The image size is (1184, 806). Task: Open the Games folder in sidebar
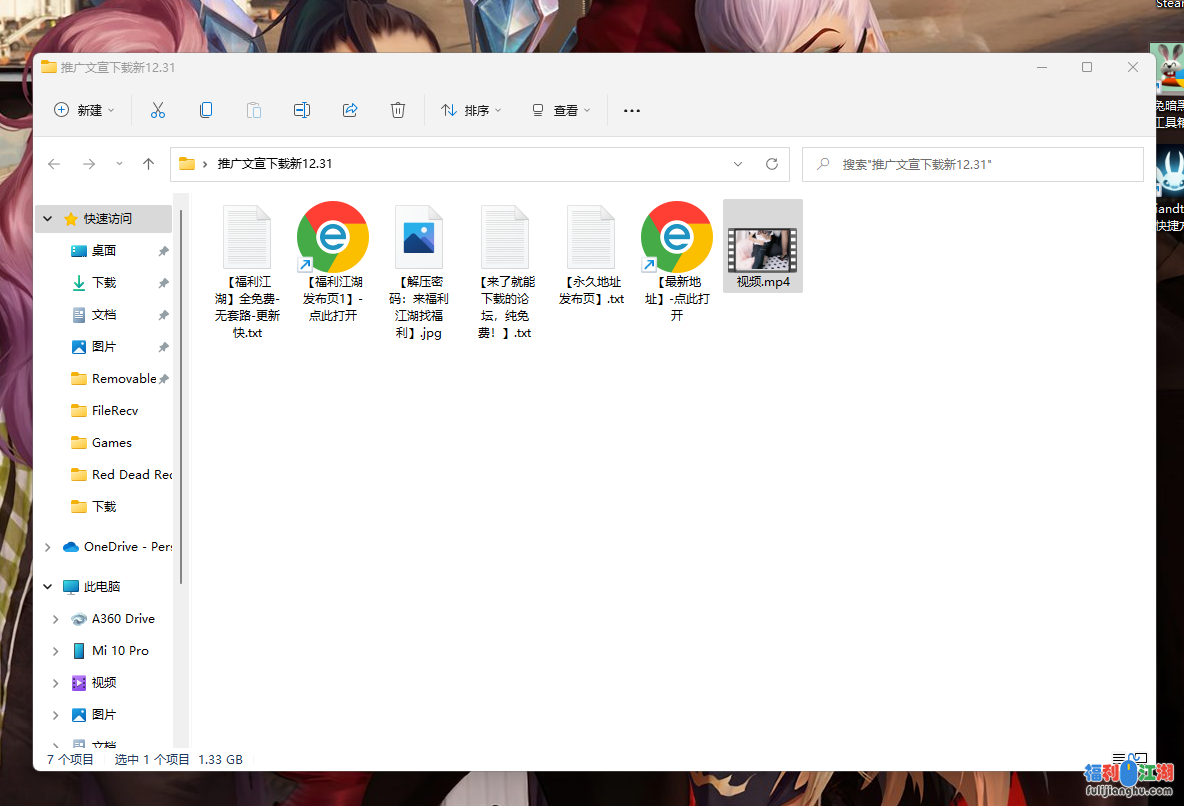point(111,443)
